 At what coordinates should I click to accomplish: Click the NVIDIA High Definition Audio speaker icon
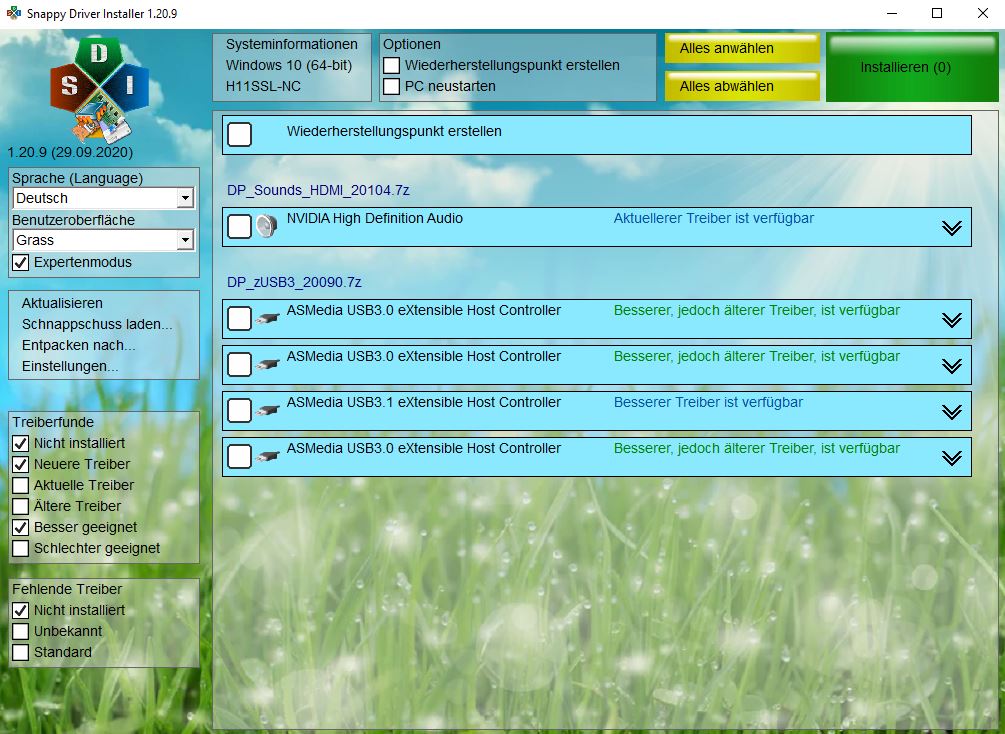pyautogui.click(x=267, y=226)
